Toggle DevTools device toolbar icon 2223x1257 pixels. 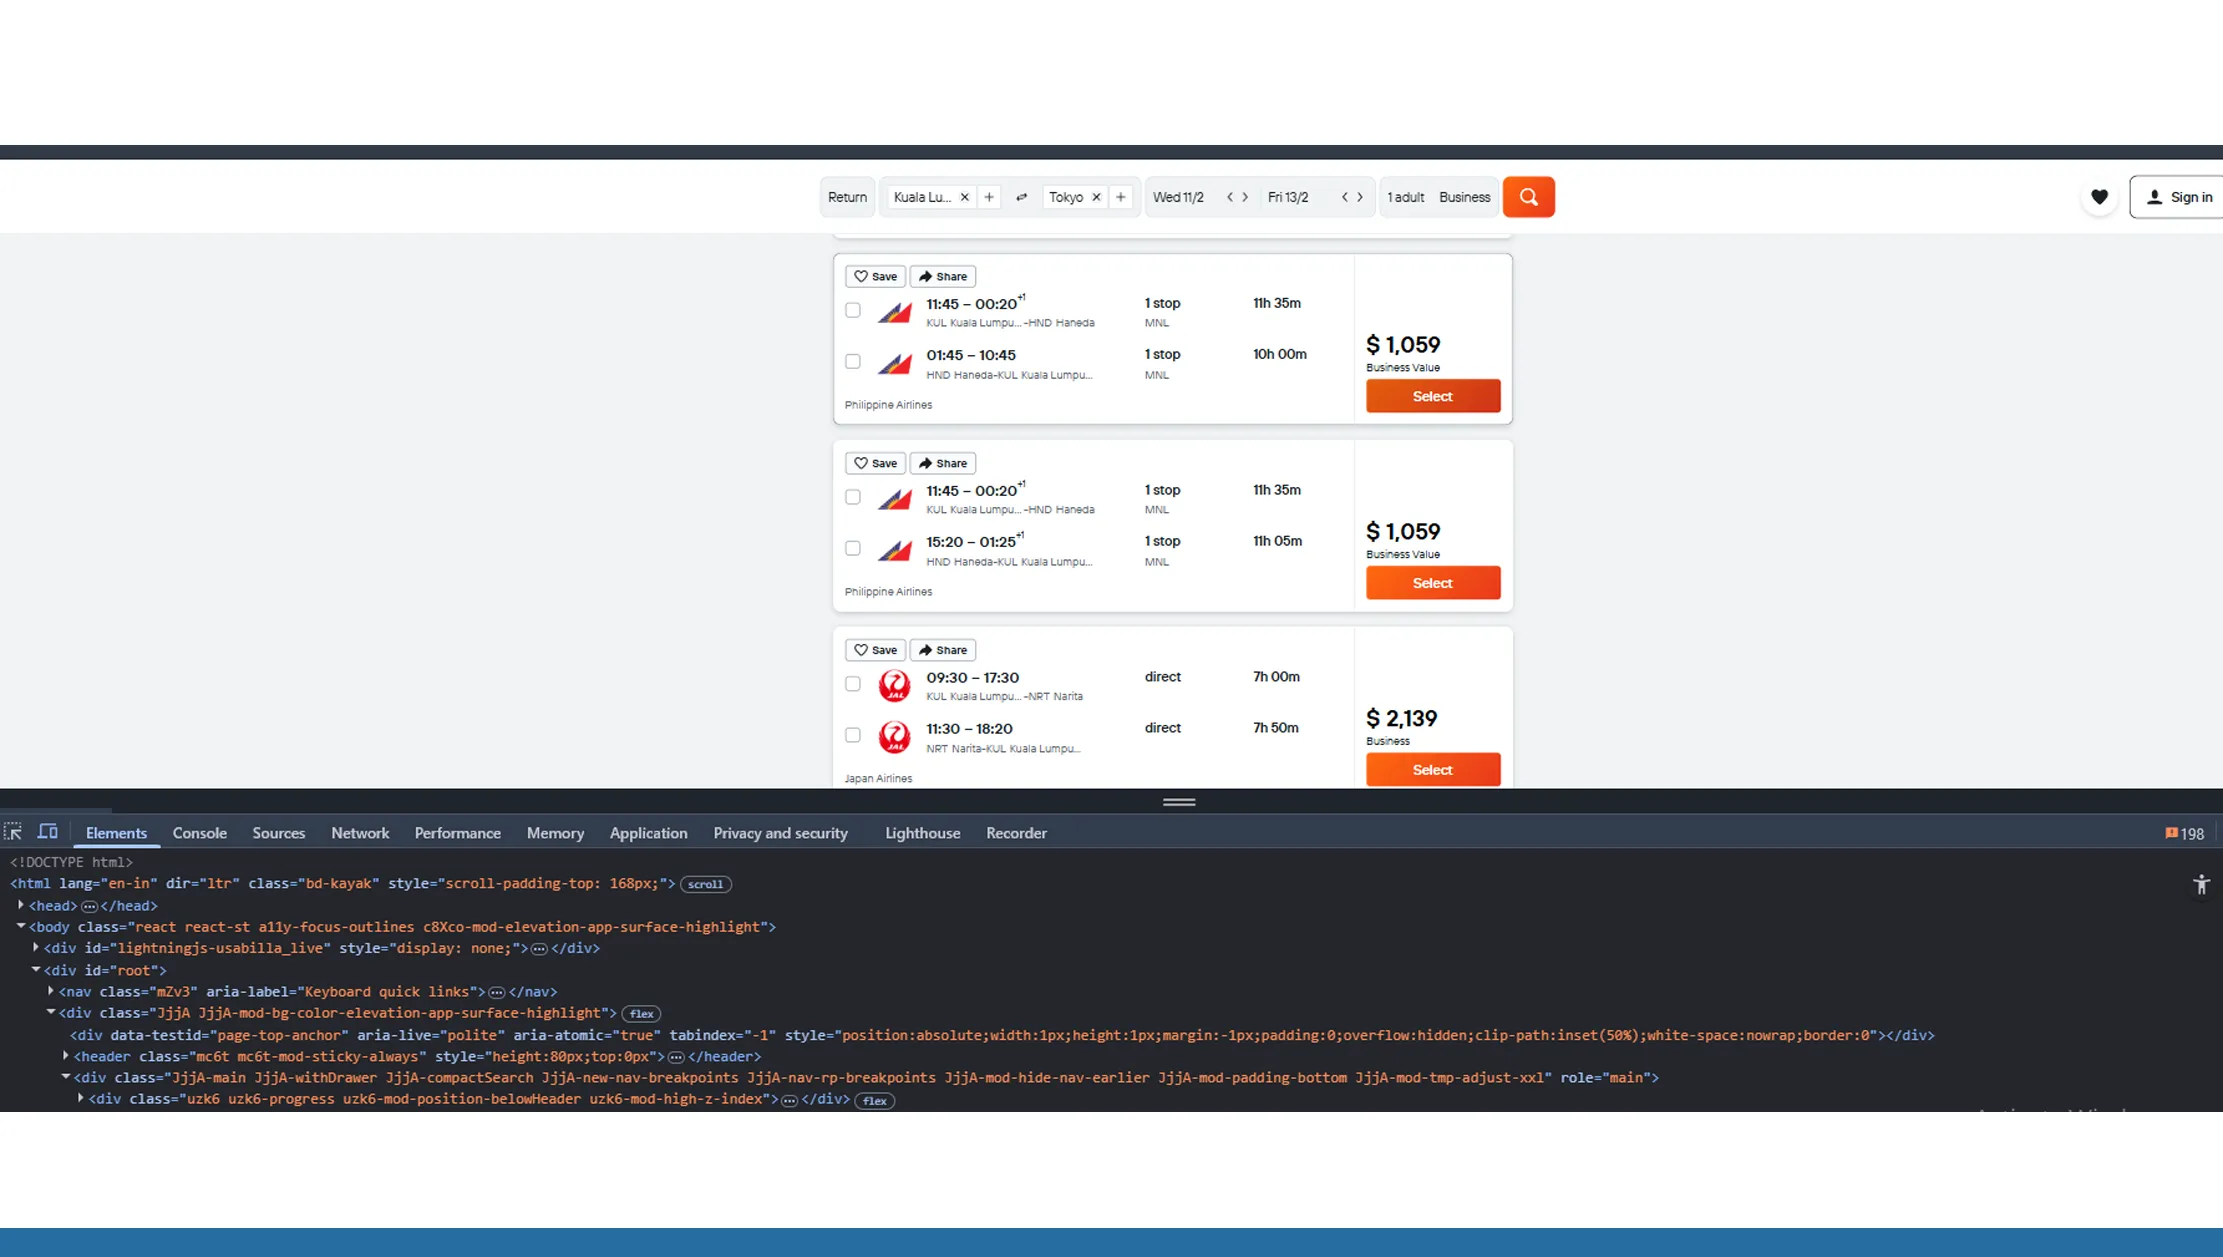point(48,832)
